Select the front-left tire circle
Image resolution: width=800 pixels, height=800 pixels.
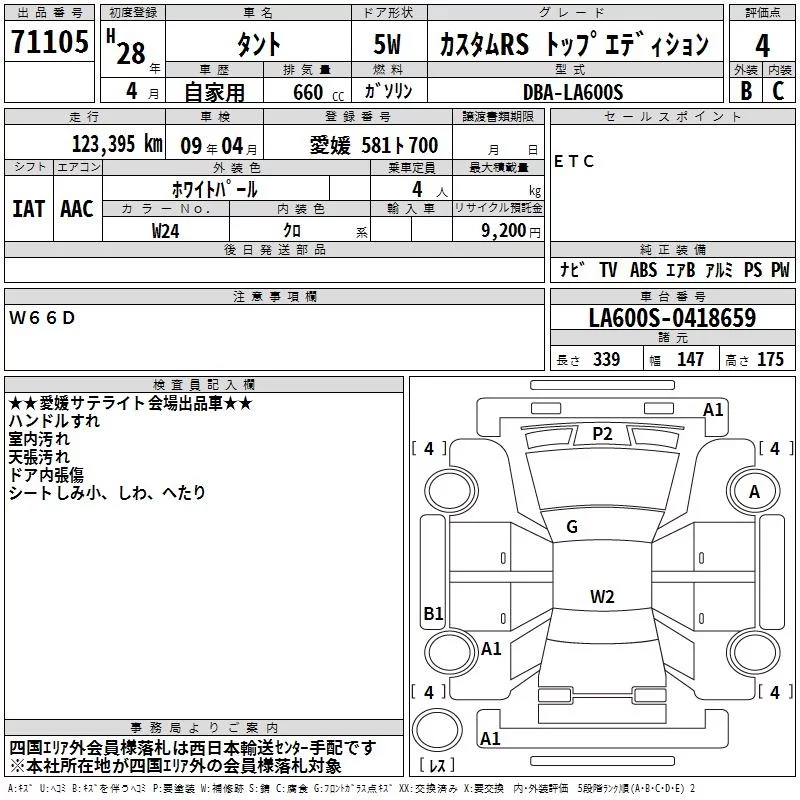pos(451,491)
